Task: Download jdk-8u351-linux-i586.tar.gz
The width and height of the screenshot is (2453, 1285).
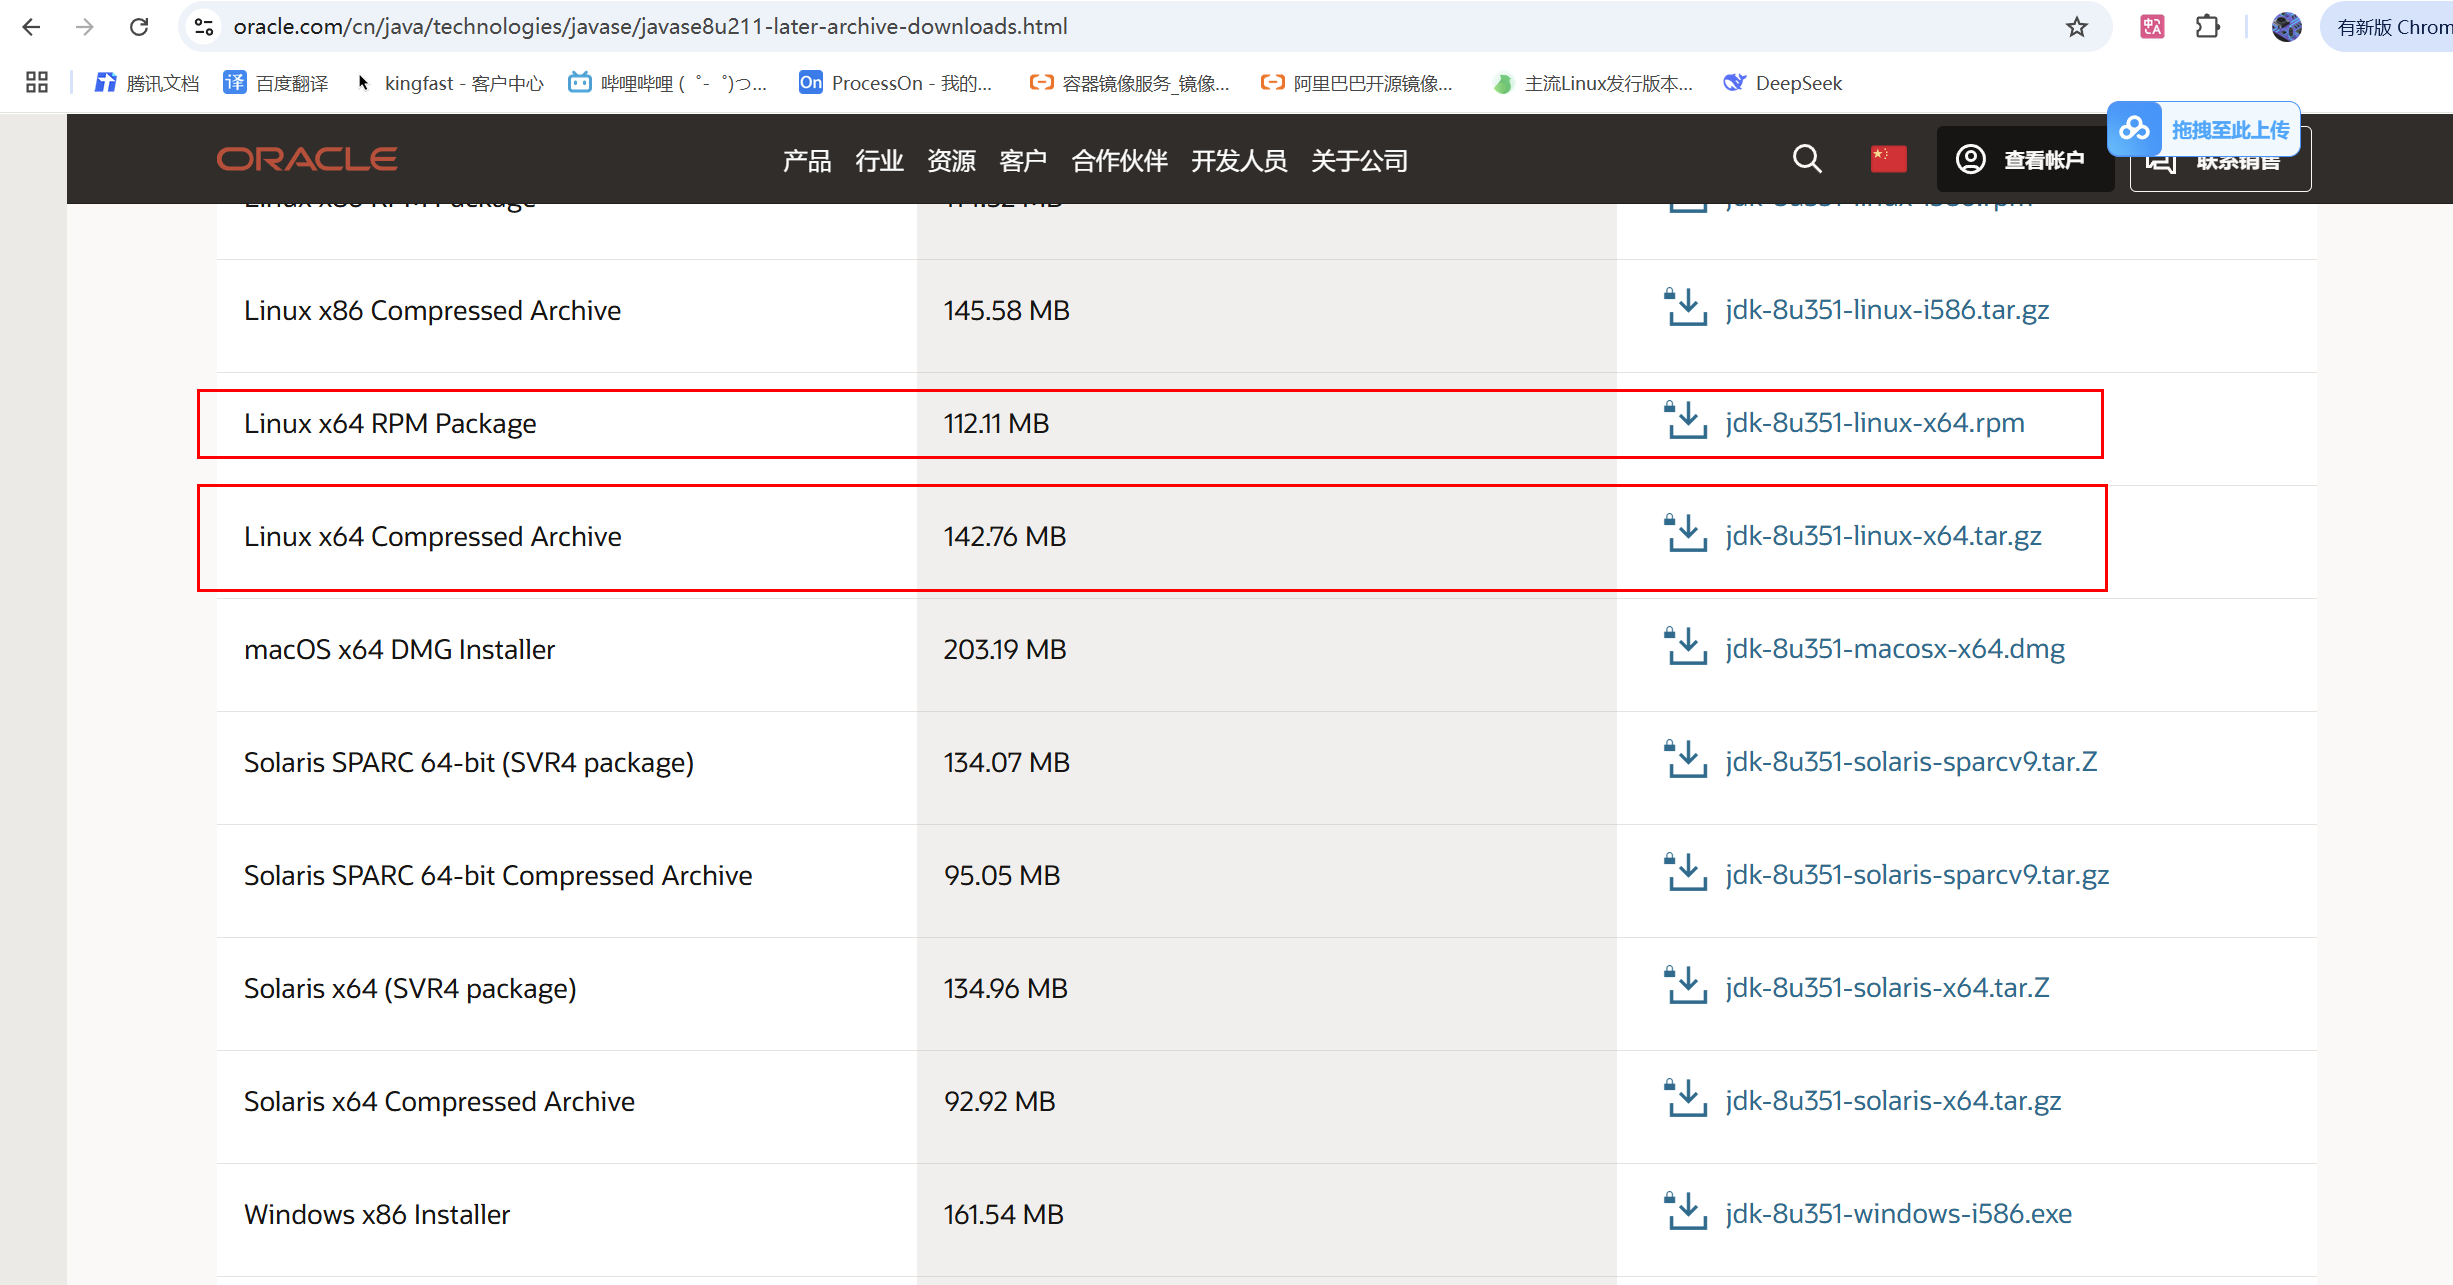Action: coord(1887,310)
